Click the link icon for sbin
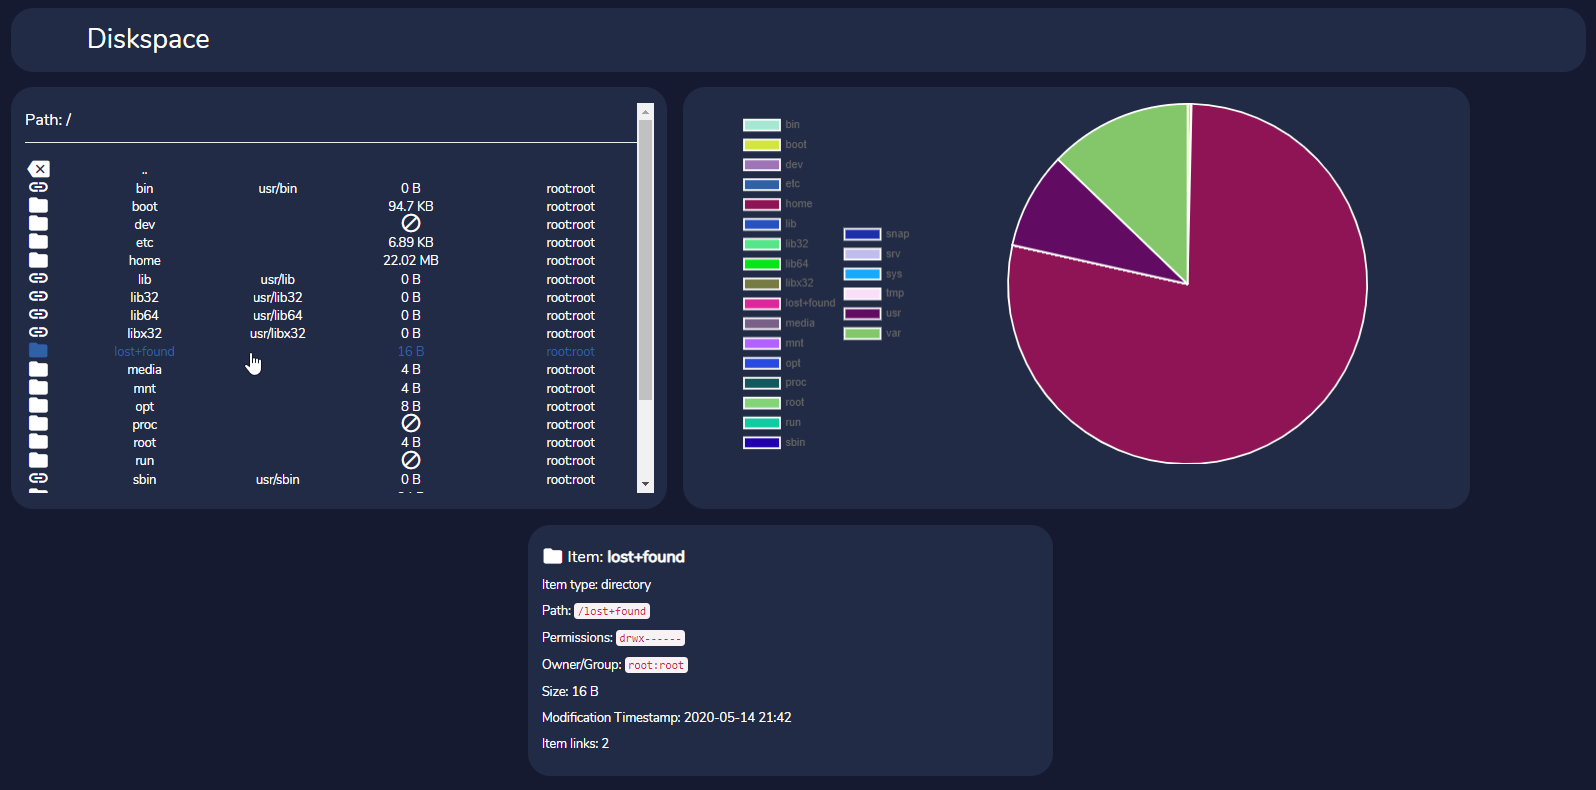 coord(38,478)
